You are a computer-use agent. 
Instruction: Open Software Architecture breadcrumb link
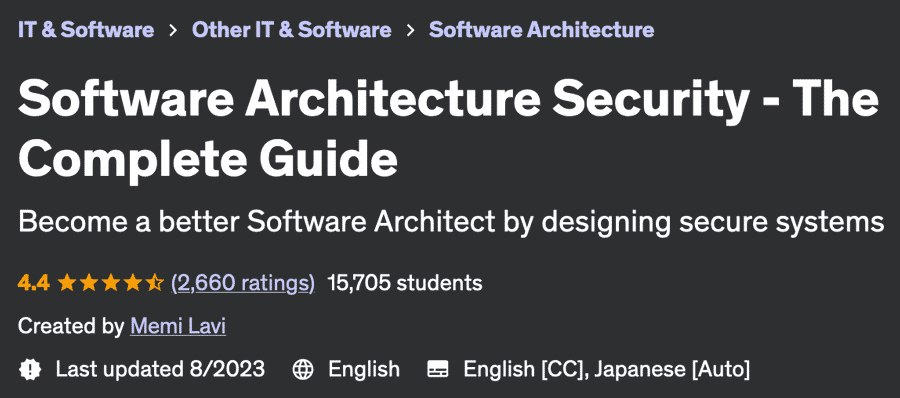coord(541,29)
